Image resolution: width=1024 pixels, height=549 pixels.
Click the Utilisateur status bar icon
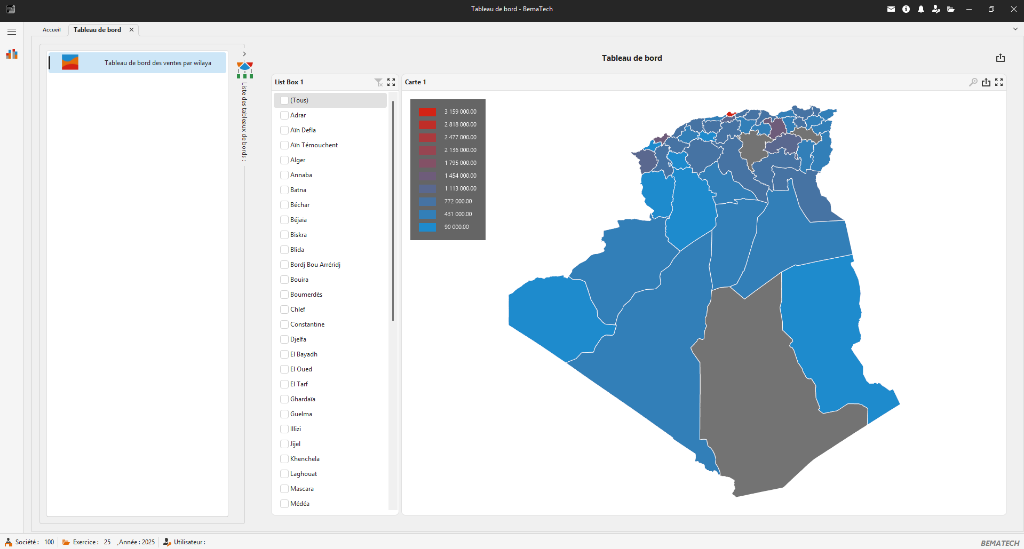point(167,542)
